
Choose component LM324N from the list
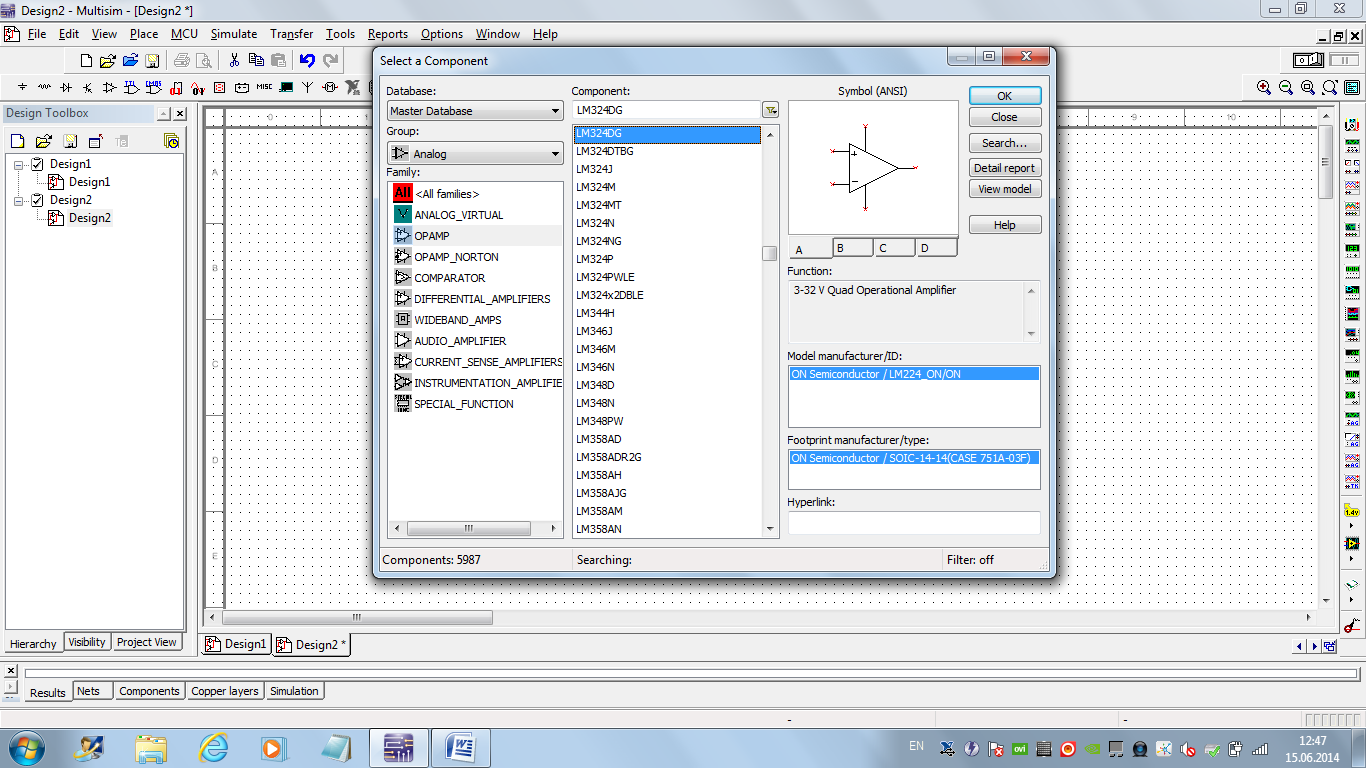tap(667, 223)
